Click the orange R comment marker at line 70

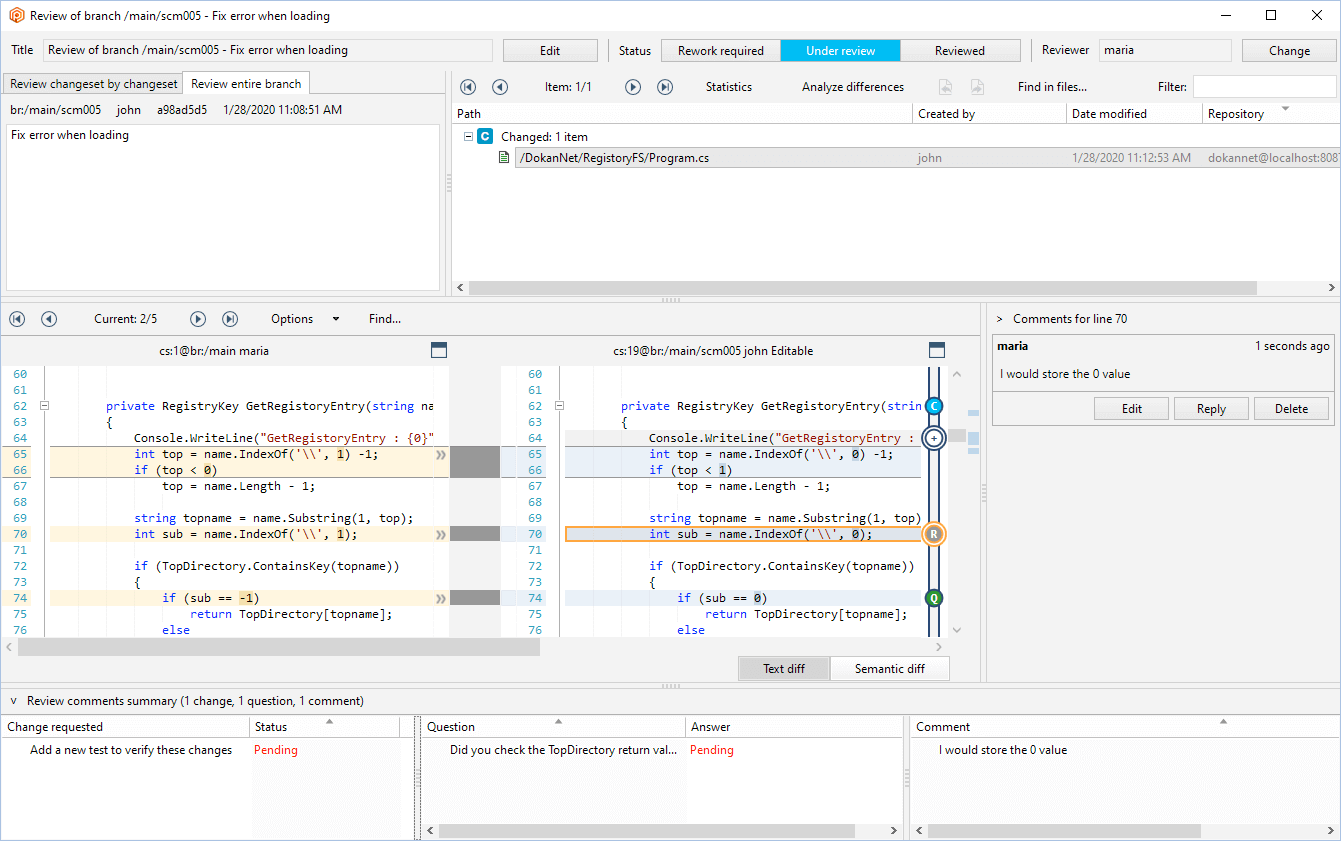tap(934, 534)
